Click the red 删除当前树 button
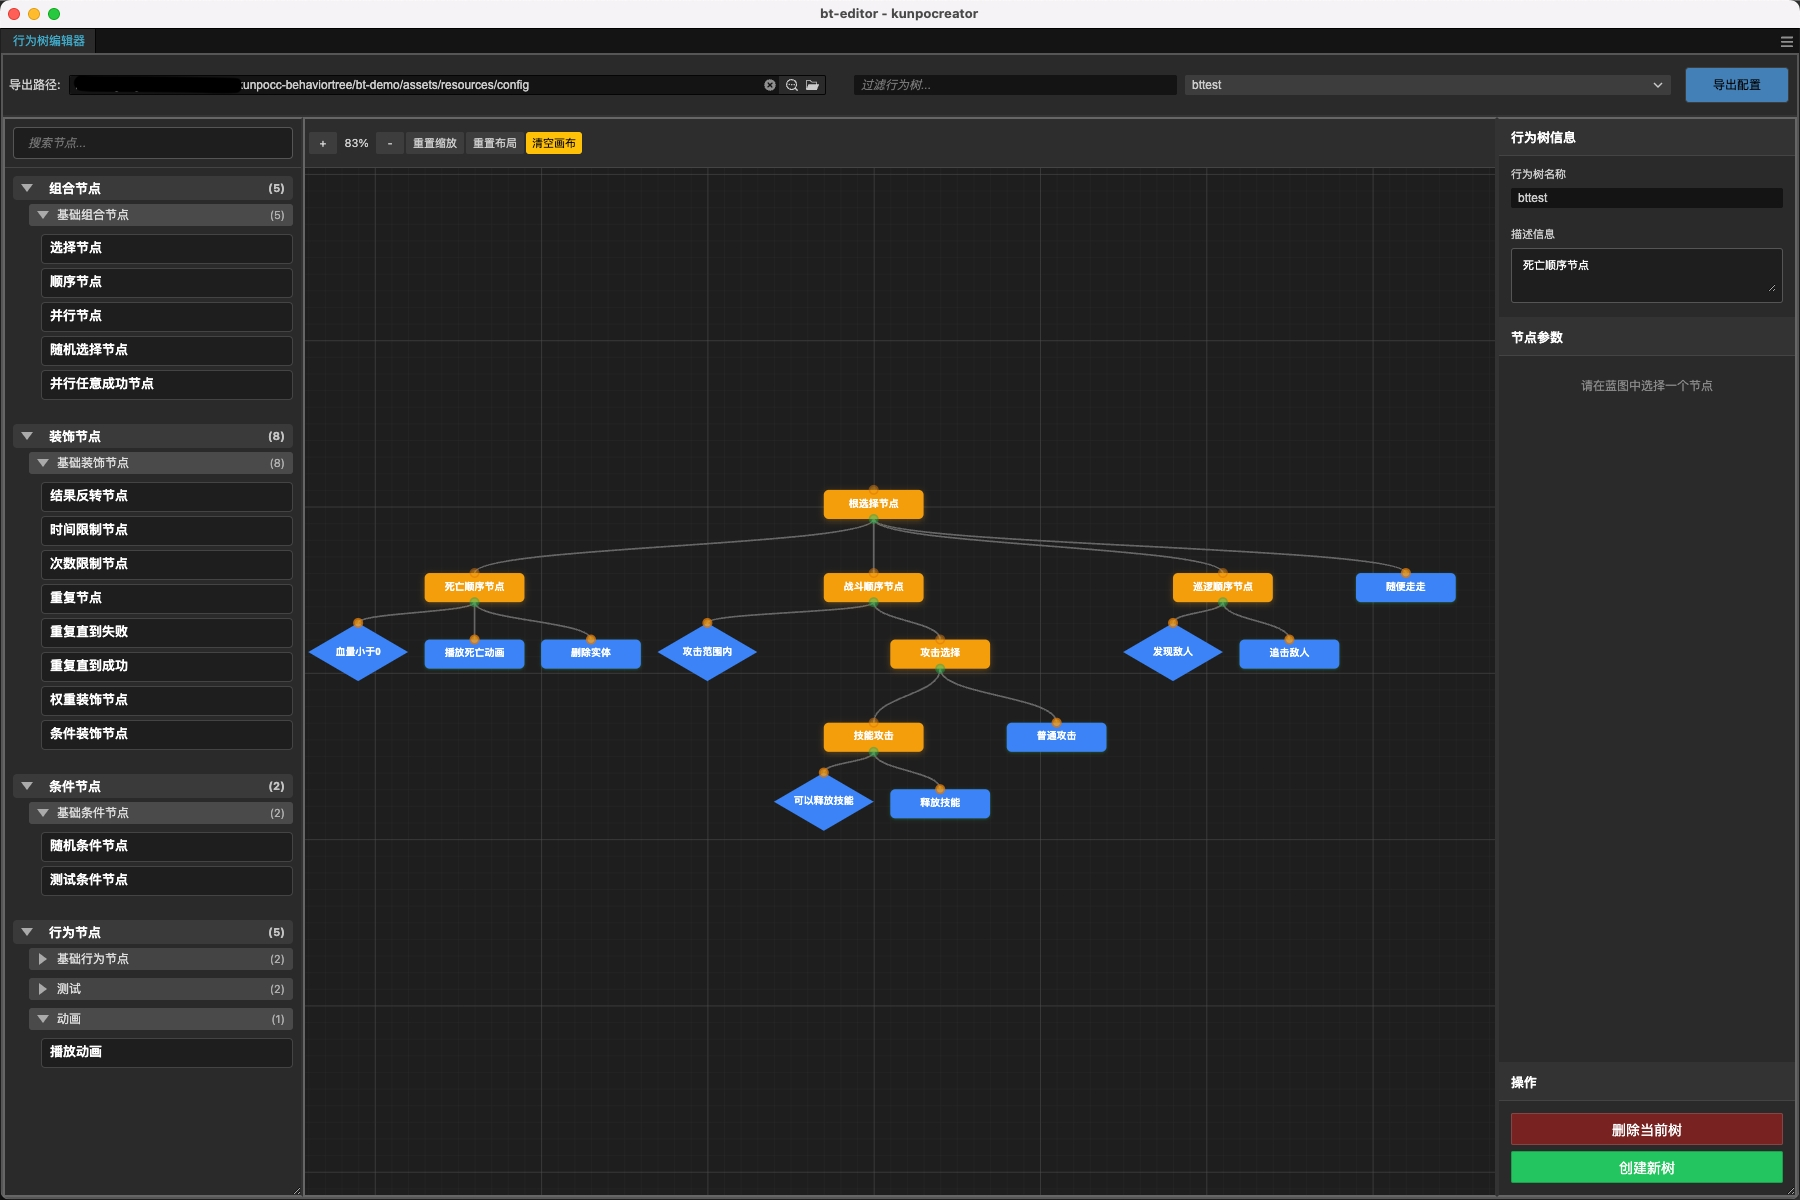 pos(1646,1130)
